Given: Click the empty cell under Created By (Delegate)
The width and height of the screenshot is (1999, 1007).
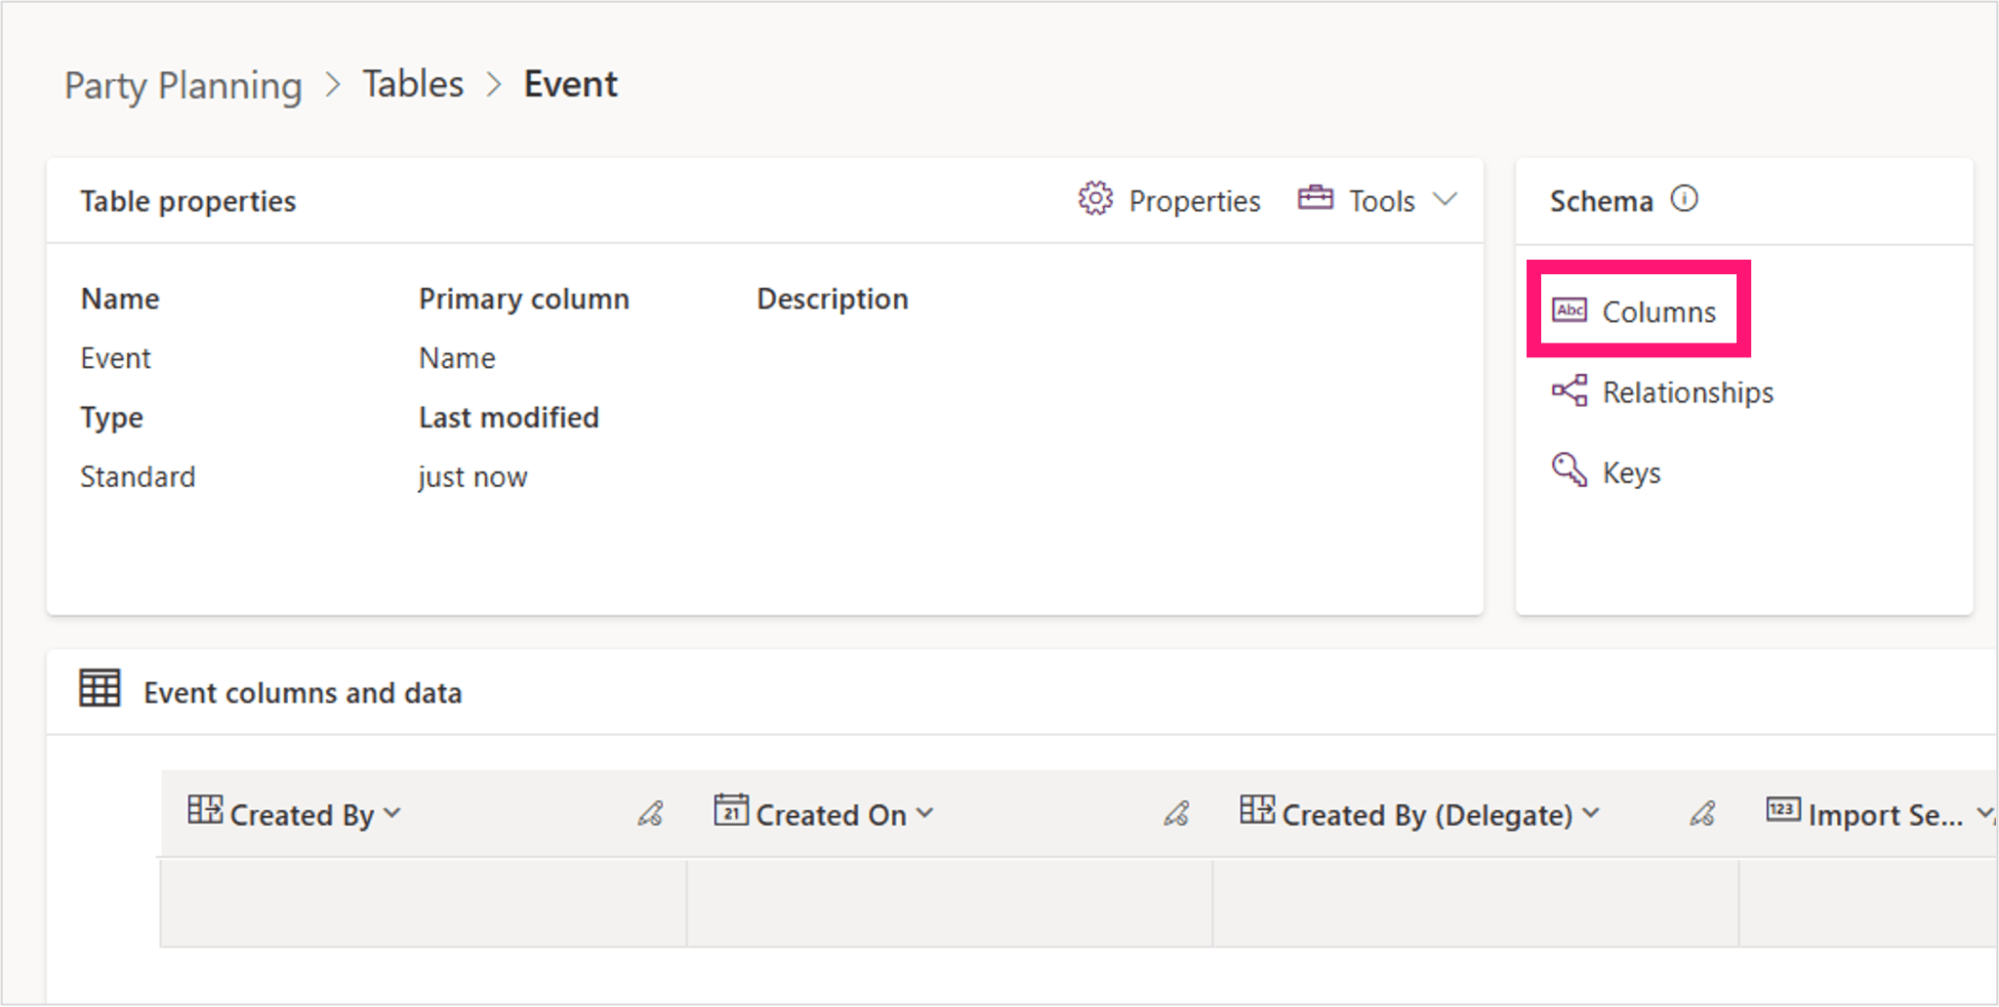Looking at the screenshot, I should (x=1476, y=902).
